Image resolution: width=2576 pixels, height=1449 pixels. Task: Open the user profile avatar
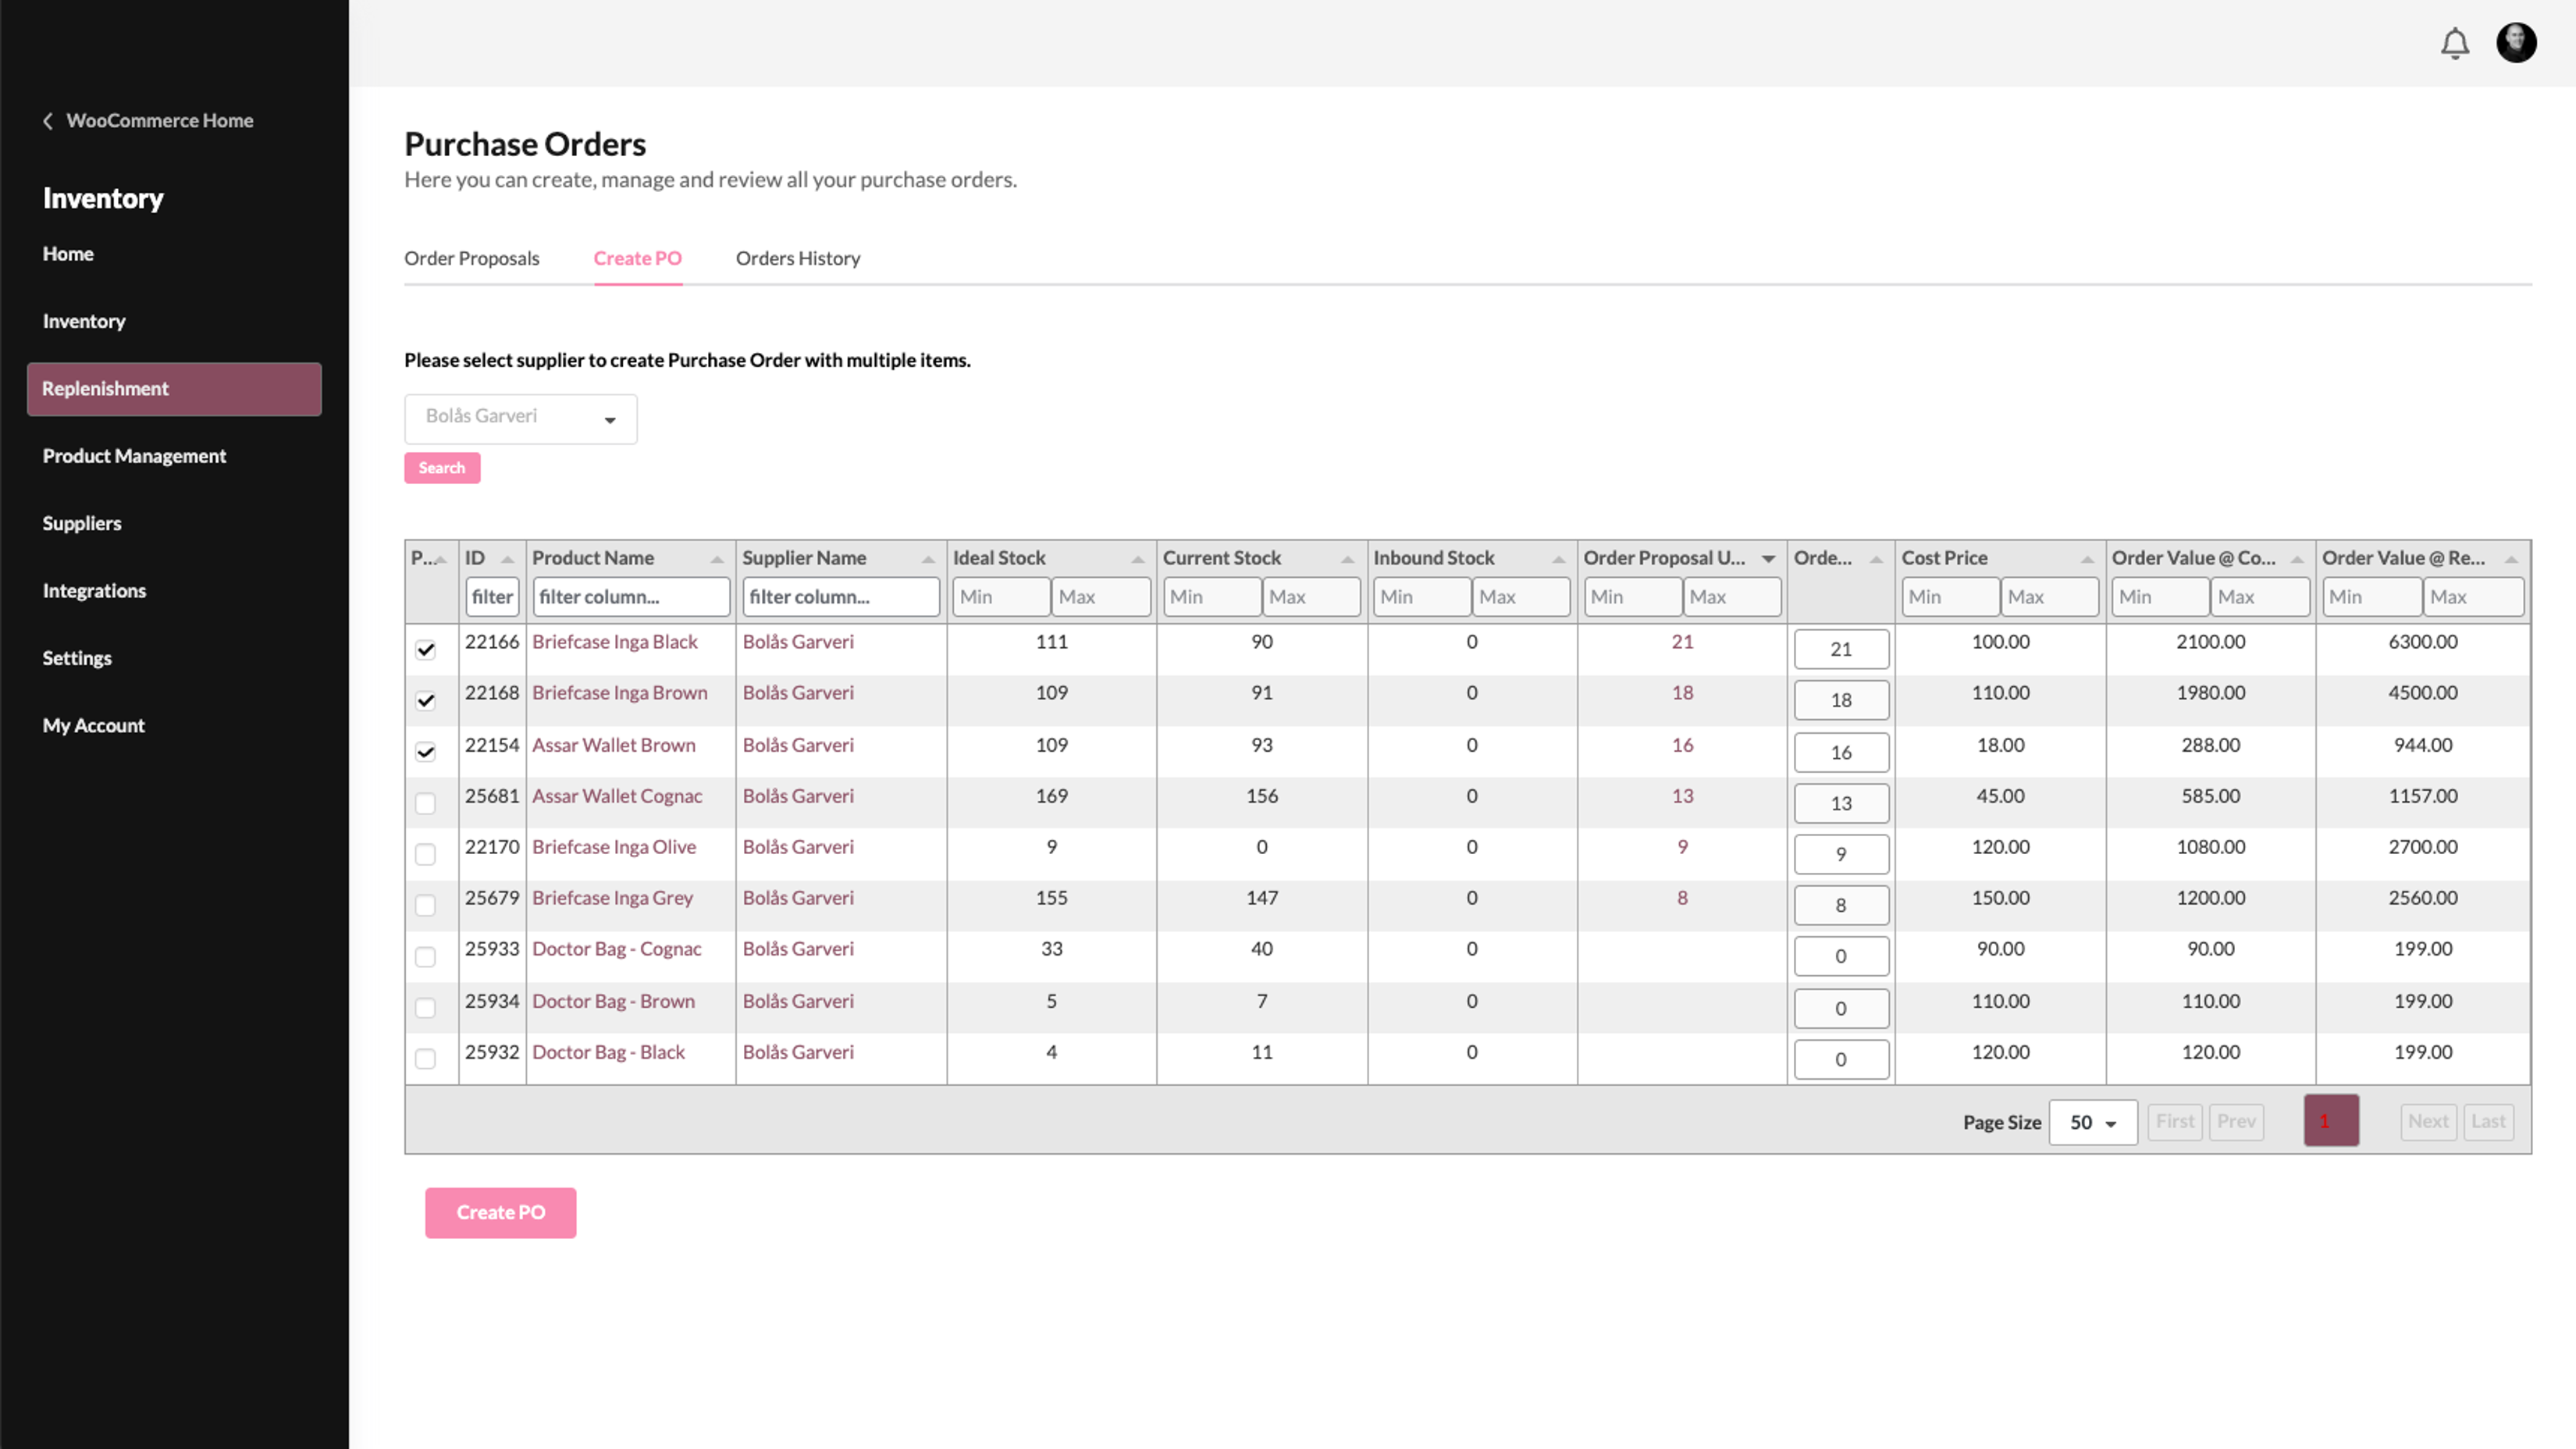pyautogui.click(x=2517, y=42)
